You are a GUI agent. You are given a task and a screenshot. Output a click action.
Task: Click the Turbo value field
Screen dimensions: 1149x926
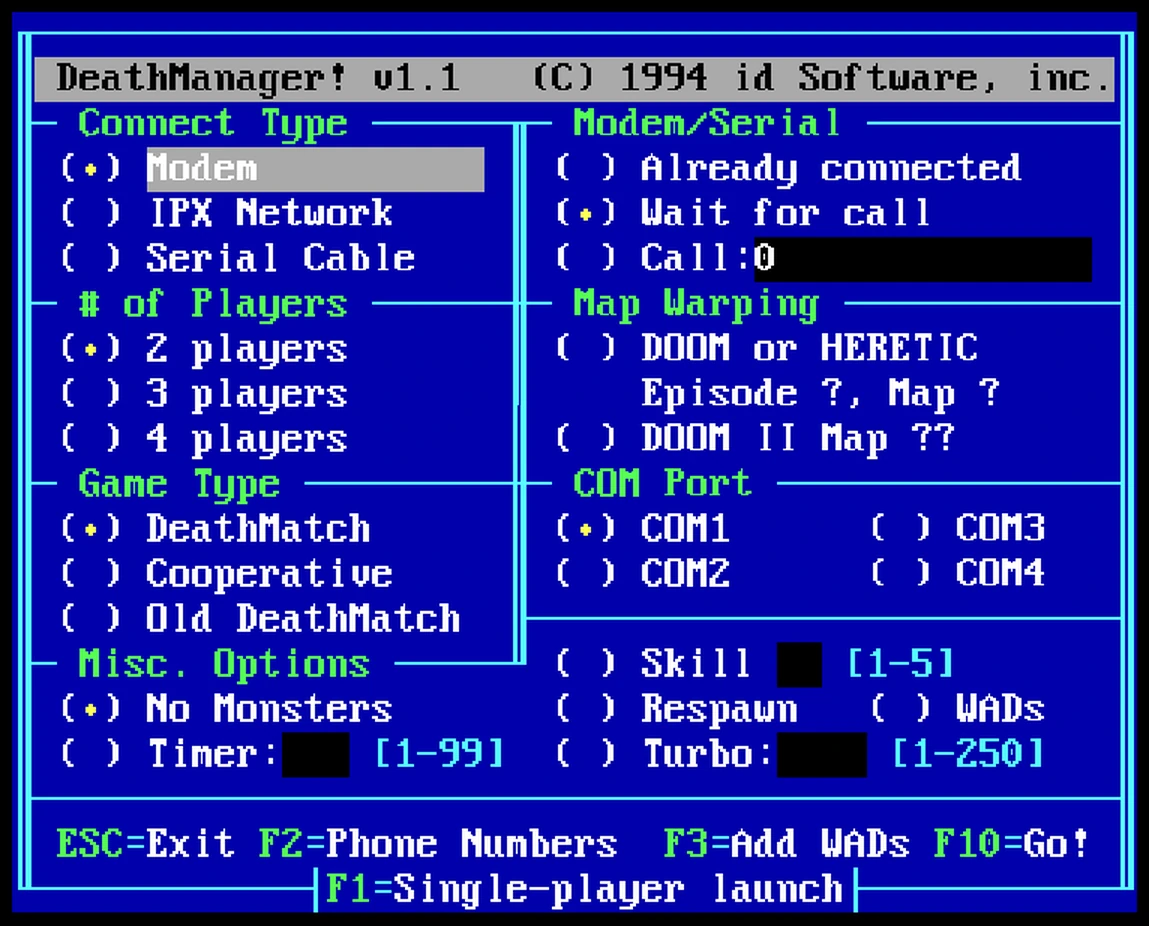click(822, 755)
